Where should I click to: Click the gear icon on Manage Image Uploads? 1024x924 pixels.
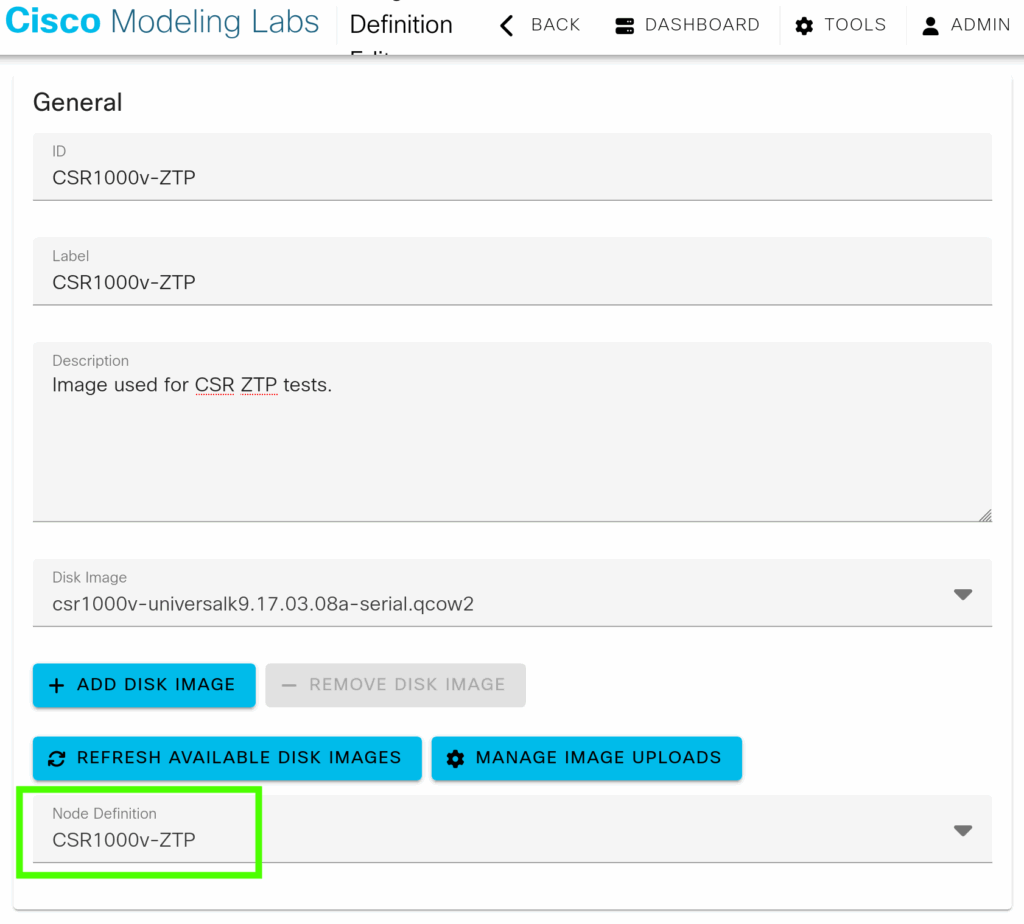point(456,759)
